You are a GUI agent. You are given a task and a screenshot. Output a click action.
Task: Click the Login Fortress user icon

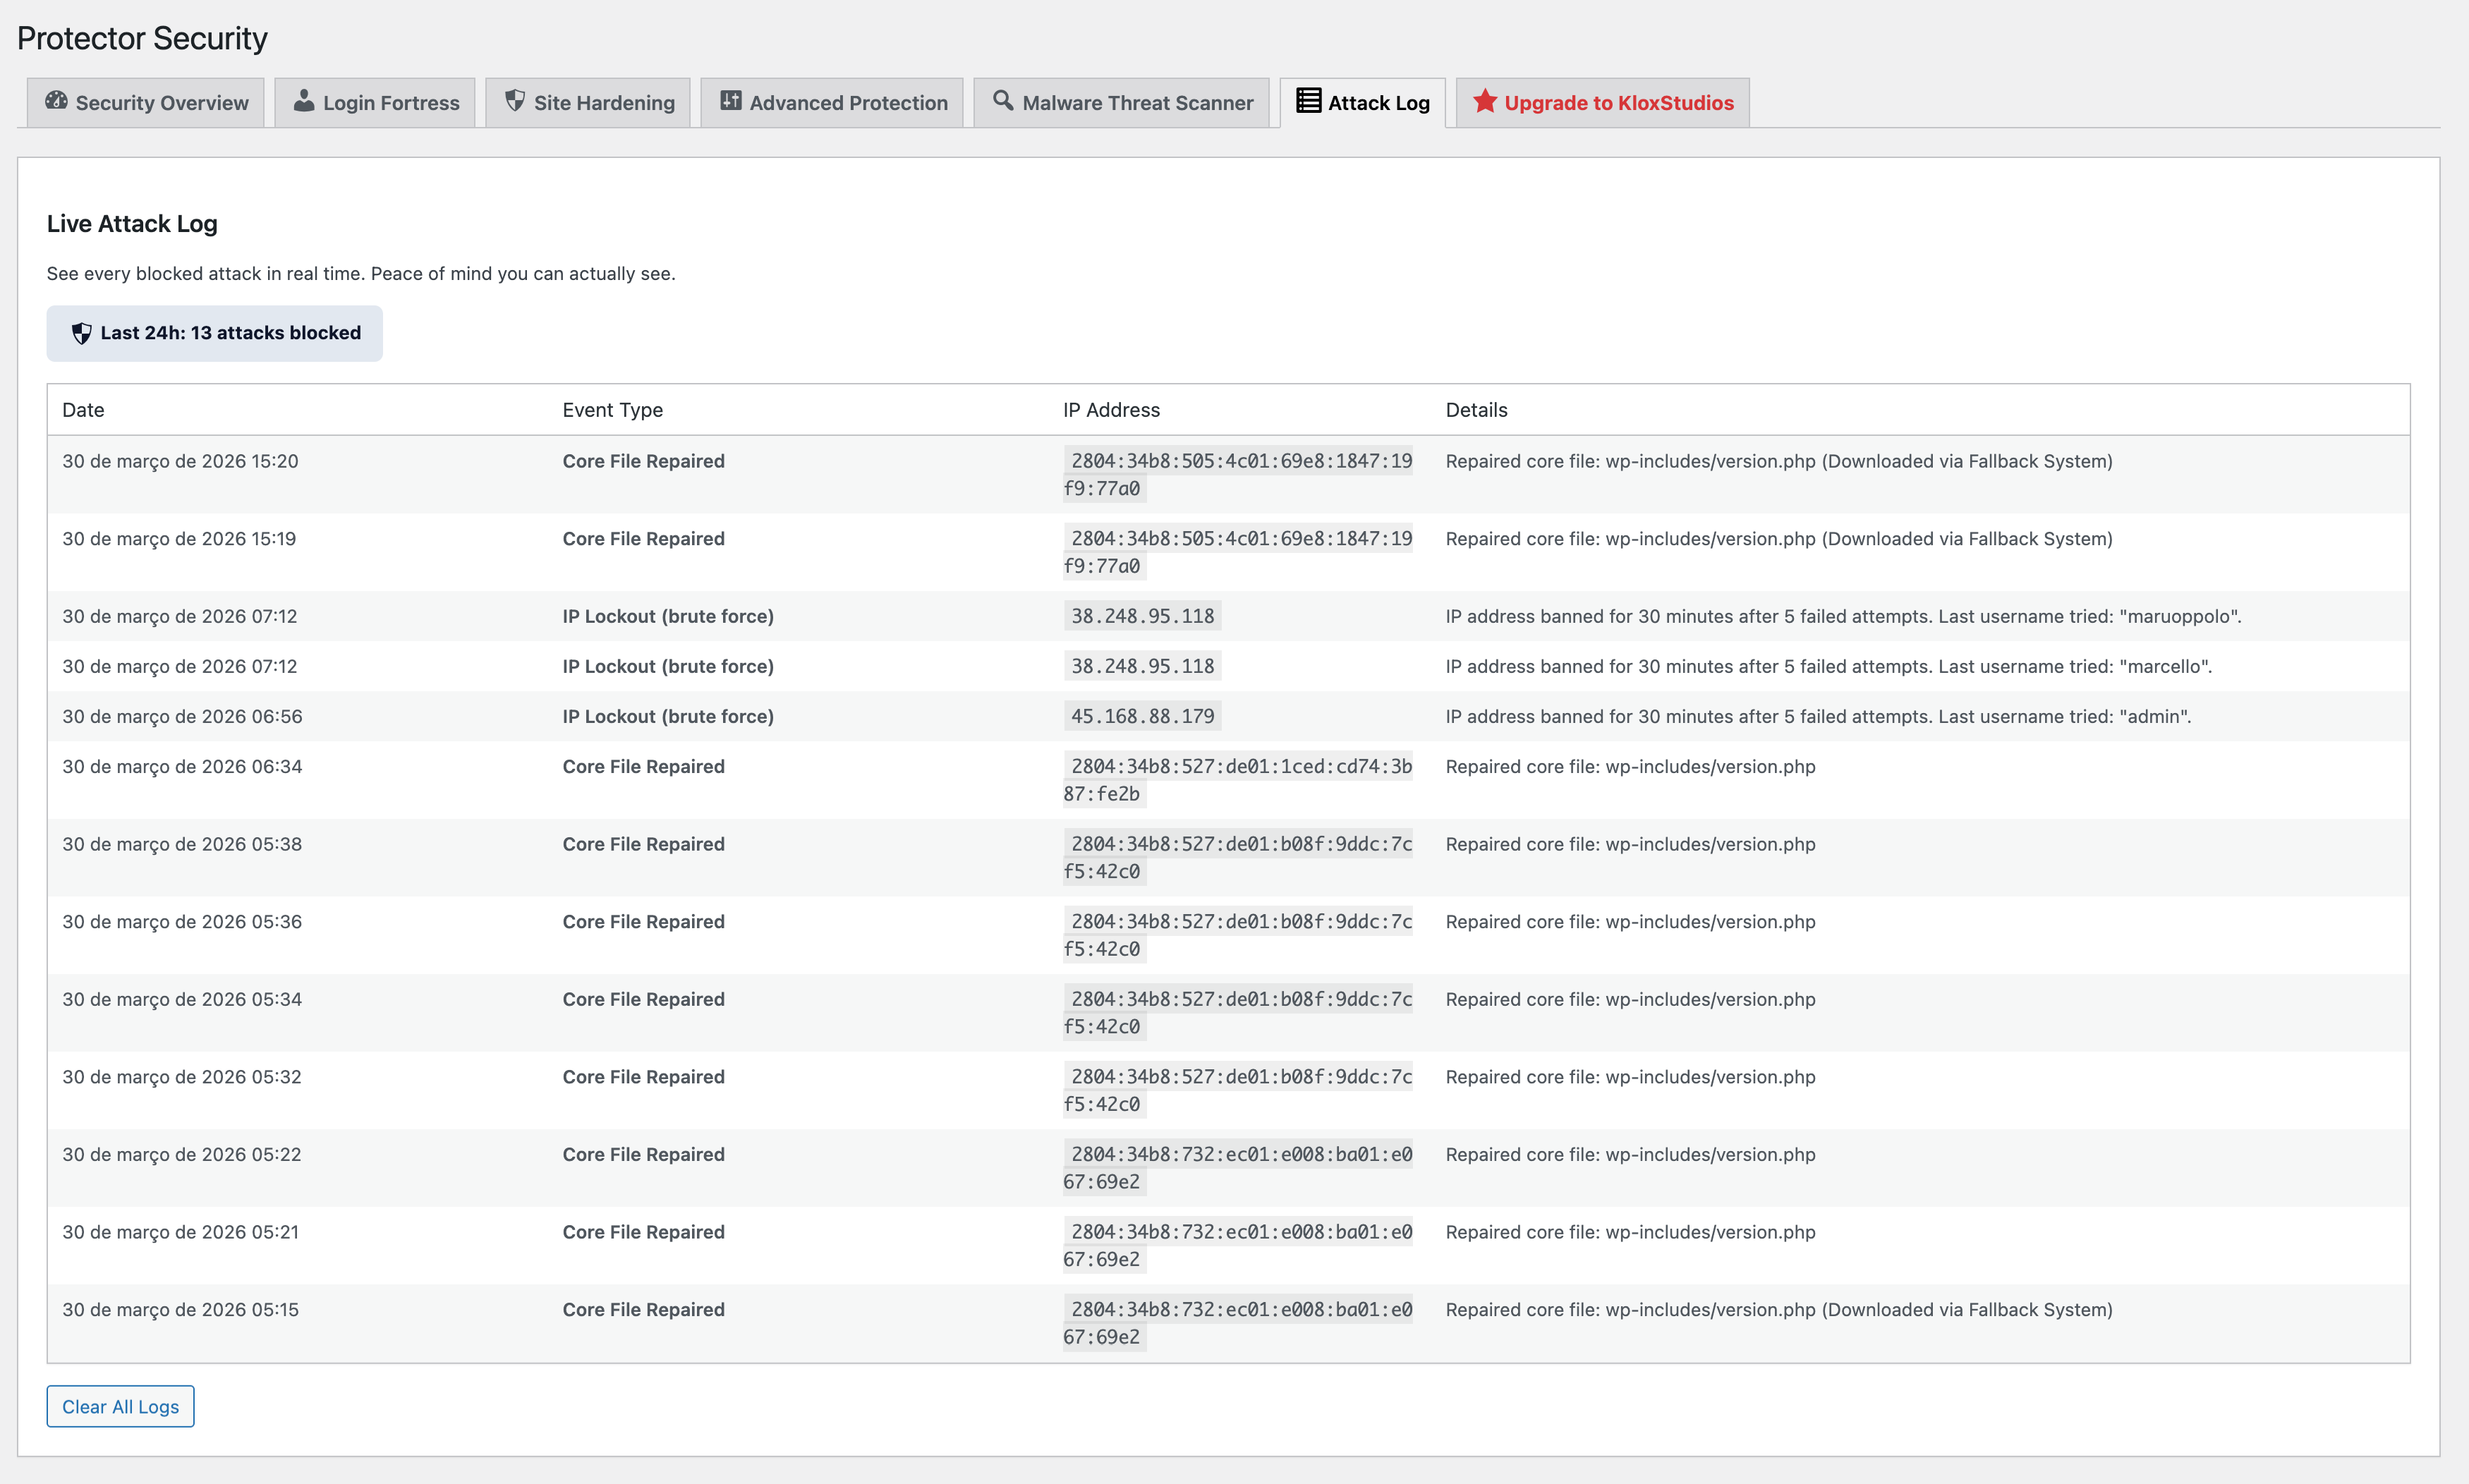(x=304, y=101)
